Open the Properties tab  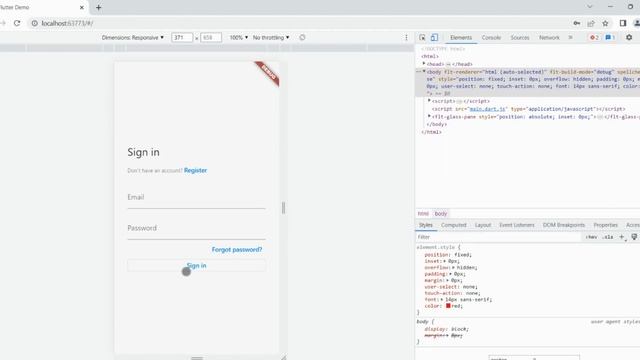tap(605, 225)
